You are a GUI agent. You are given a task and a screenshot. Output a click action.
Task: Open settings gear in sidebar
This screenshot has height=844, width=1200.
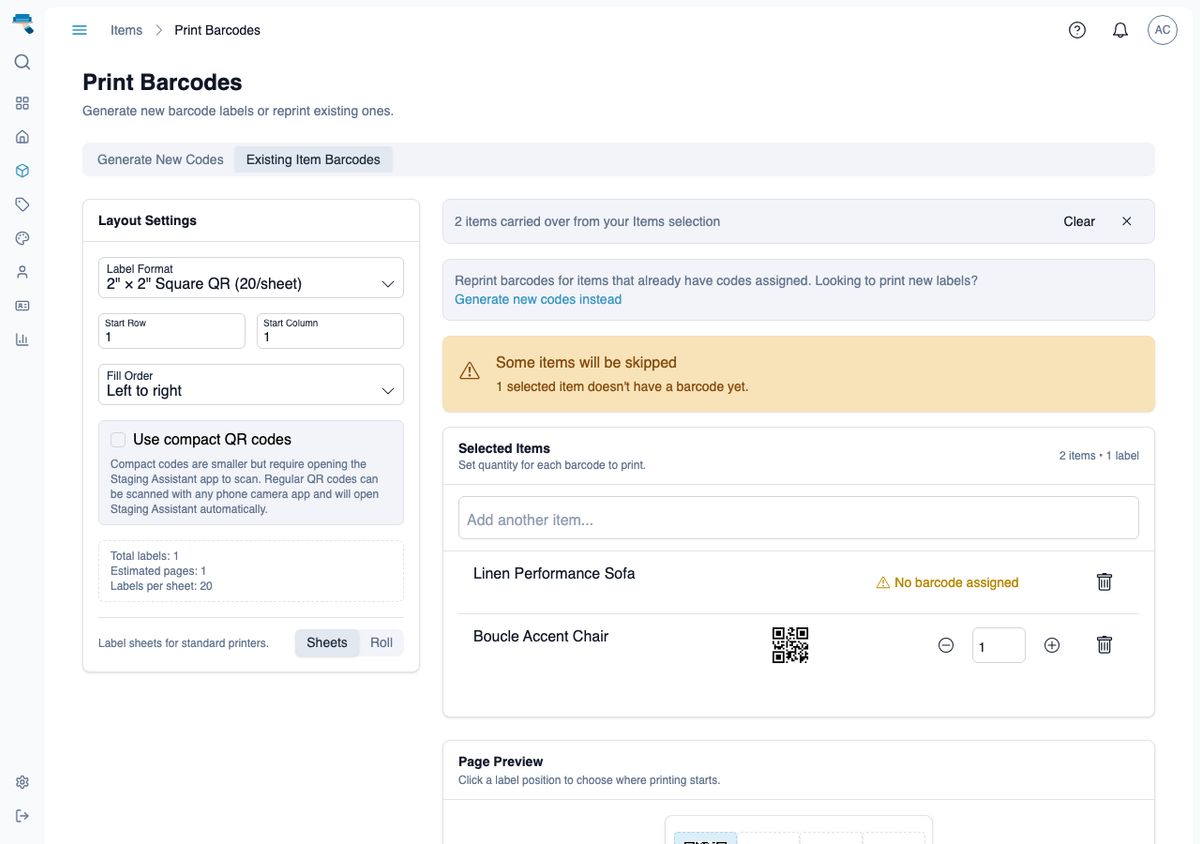tap(22, 782)
